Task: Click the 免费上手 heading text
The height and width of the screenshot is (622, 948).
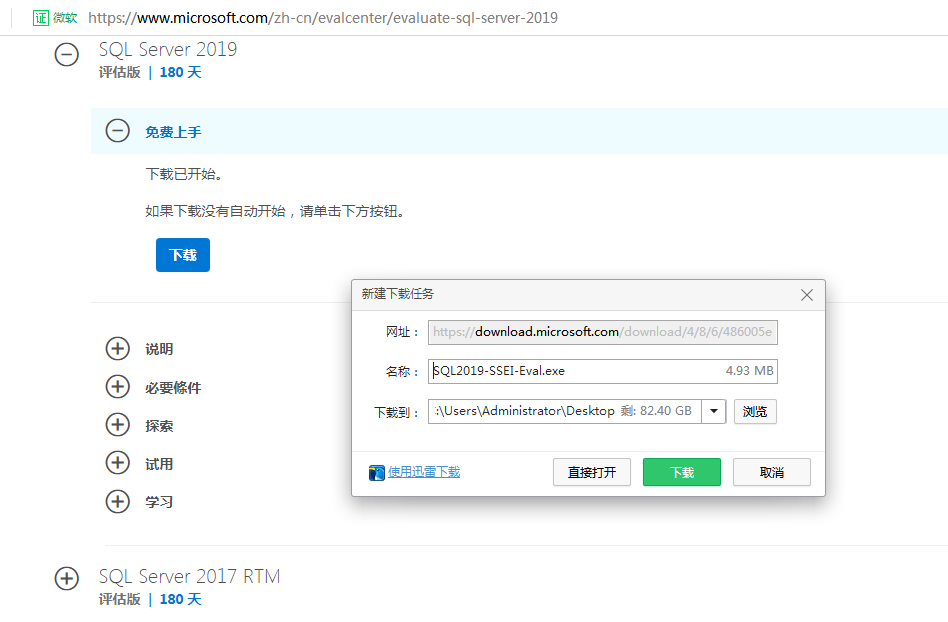Action: (173, 132)
